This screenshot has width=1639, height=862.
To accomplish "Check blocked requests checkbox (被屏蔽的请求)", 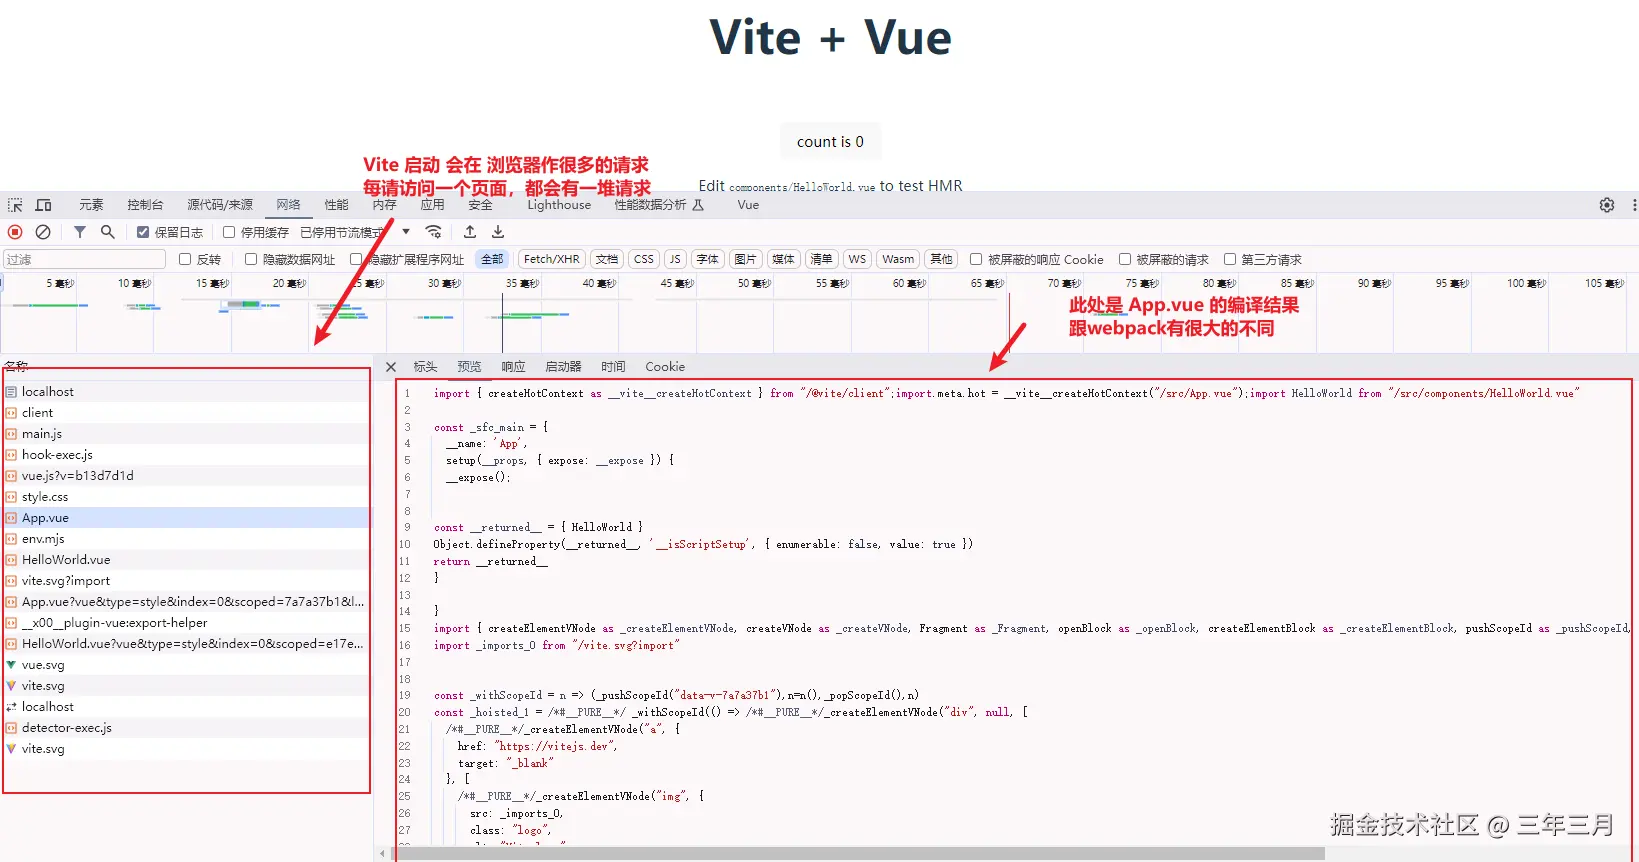I will [x=1125, y=259].
